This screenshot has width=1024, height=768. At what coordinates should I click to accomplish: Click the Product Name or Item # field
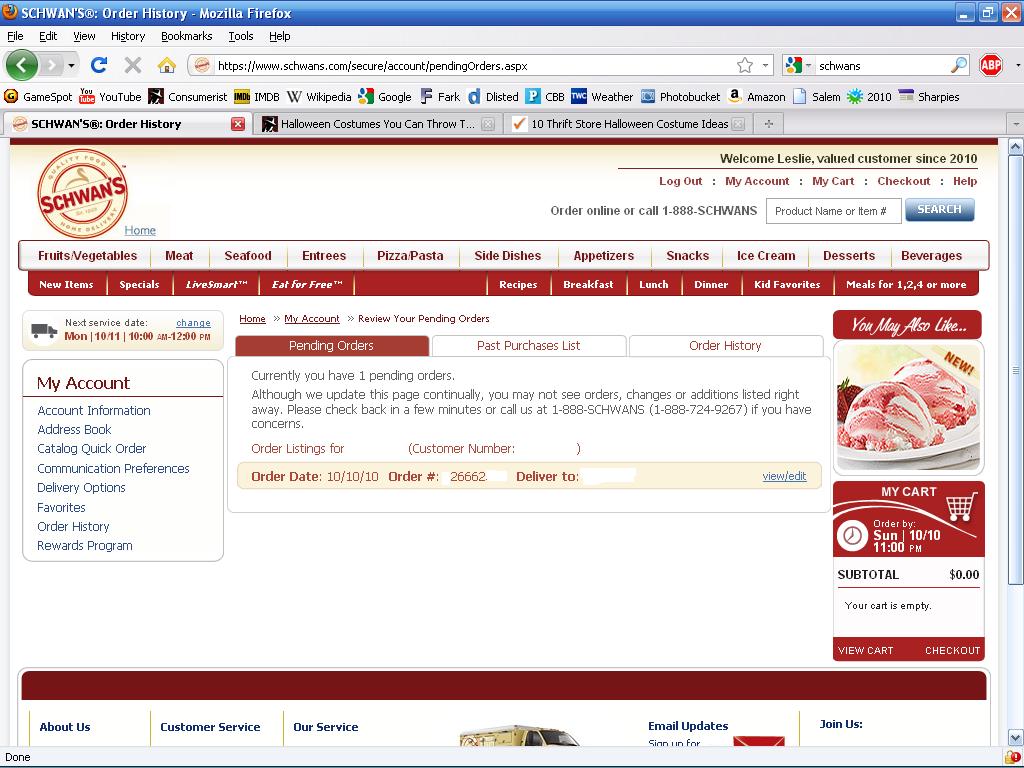click(833, 211)
